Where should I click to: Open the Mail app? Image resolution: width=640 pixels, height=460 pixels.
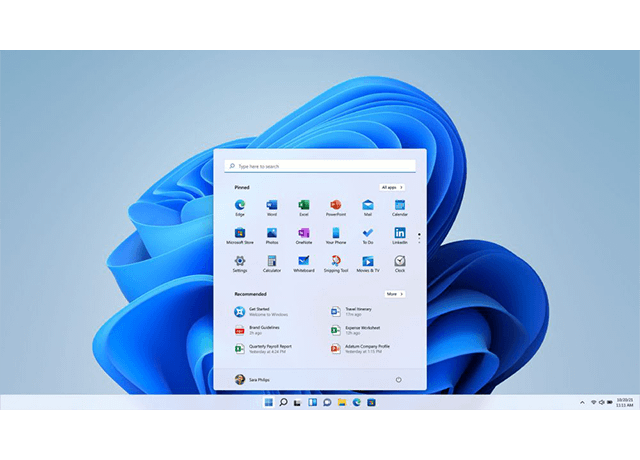[368, 207]
